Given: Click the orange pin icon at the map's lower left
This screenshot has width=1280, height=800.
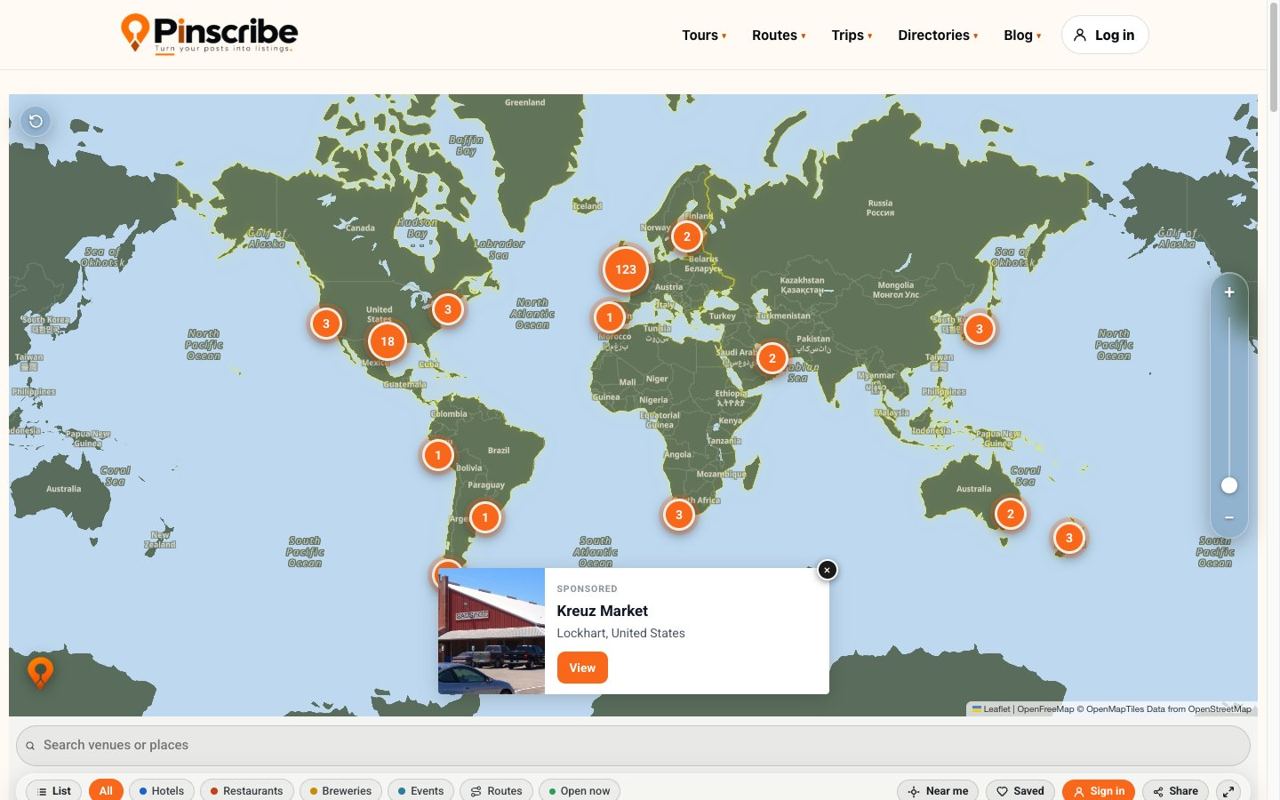Looking at the screenshot, I should (40, 672).
